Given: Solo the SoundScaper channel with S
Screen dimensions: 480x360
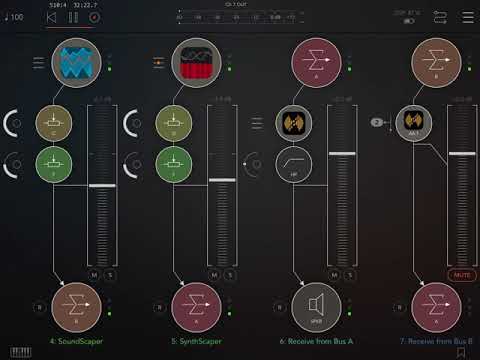Looking at the screenshot, I should pos(110,275).
